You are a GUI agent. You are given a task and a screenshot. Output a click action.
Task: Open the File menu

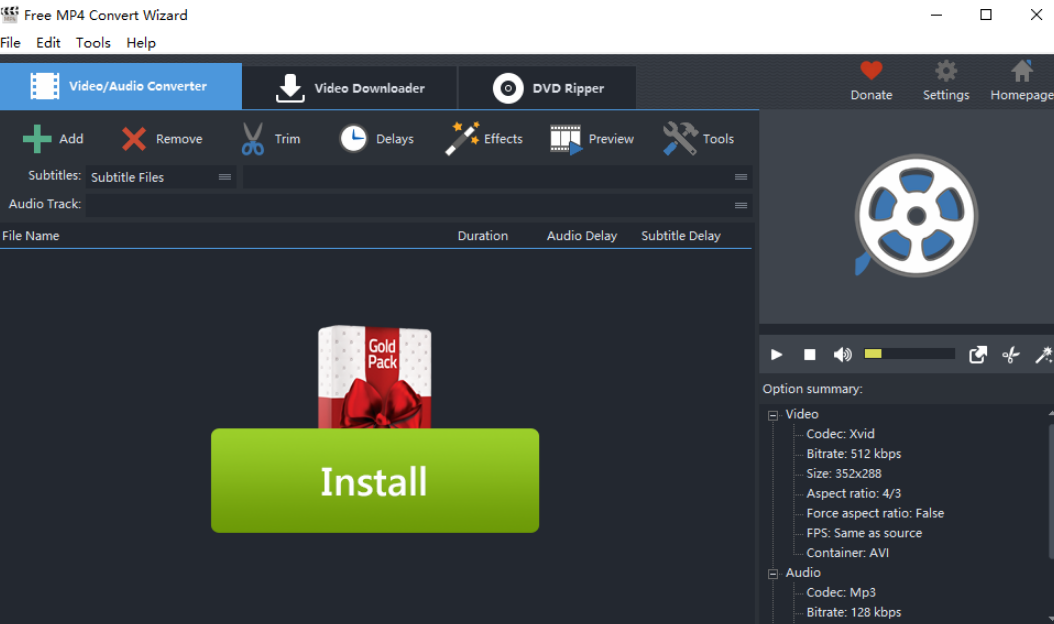(10, 43)
